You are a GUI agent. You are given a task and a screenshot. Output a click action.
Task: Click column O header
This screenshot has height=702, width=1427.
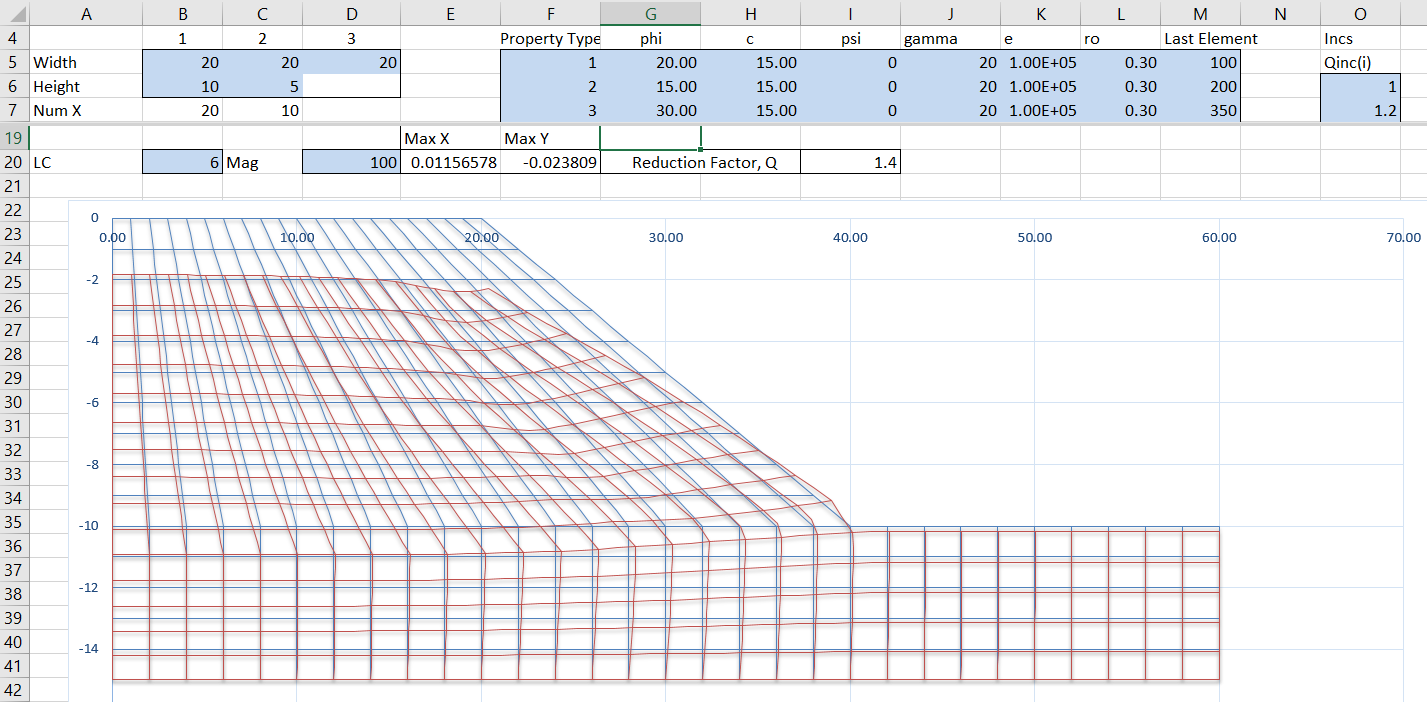(1360, 13)
